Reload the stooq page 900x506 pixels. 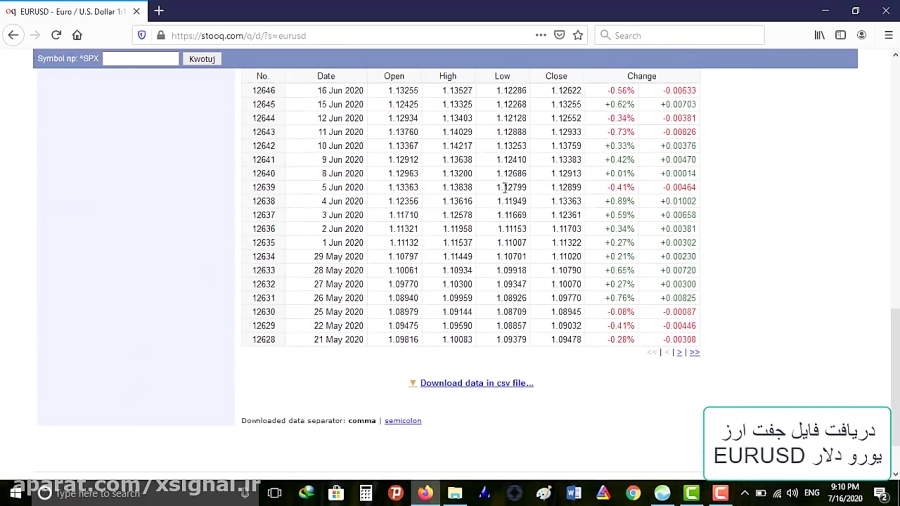(x=56, y=35)
